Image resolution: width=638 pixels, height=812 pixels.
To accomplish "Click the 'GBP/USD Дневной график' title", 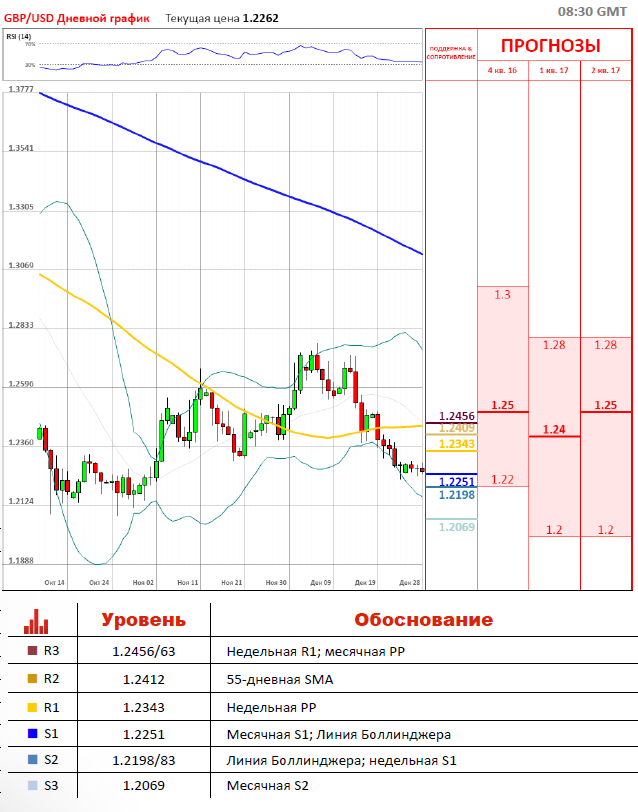I will tap(76, 17).
